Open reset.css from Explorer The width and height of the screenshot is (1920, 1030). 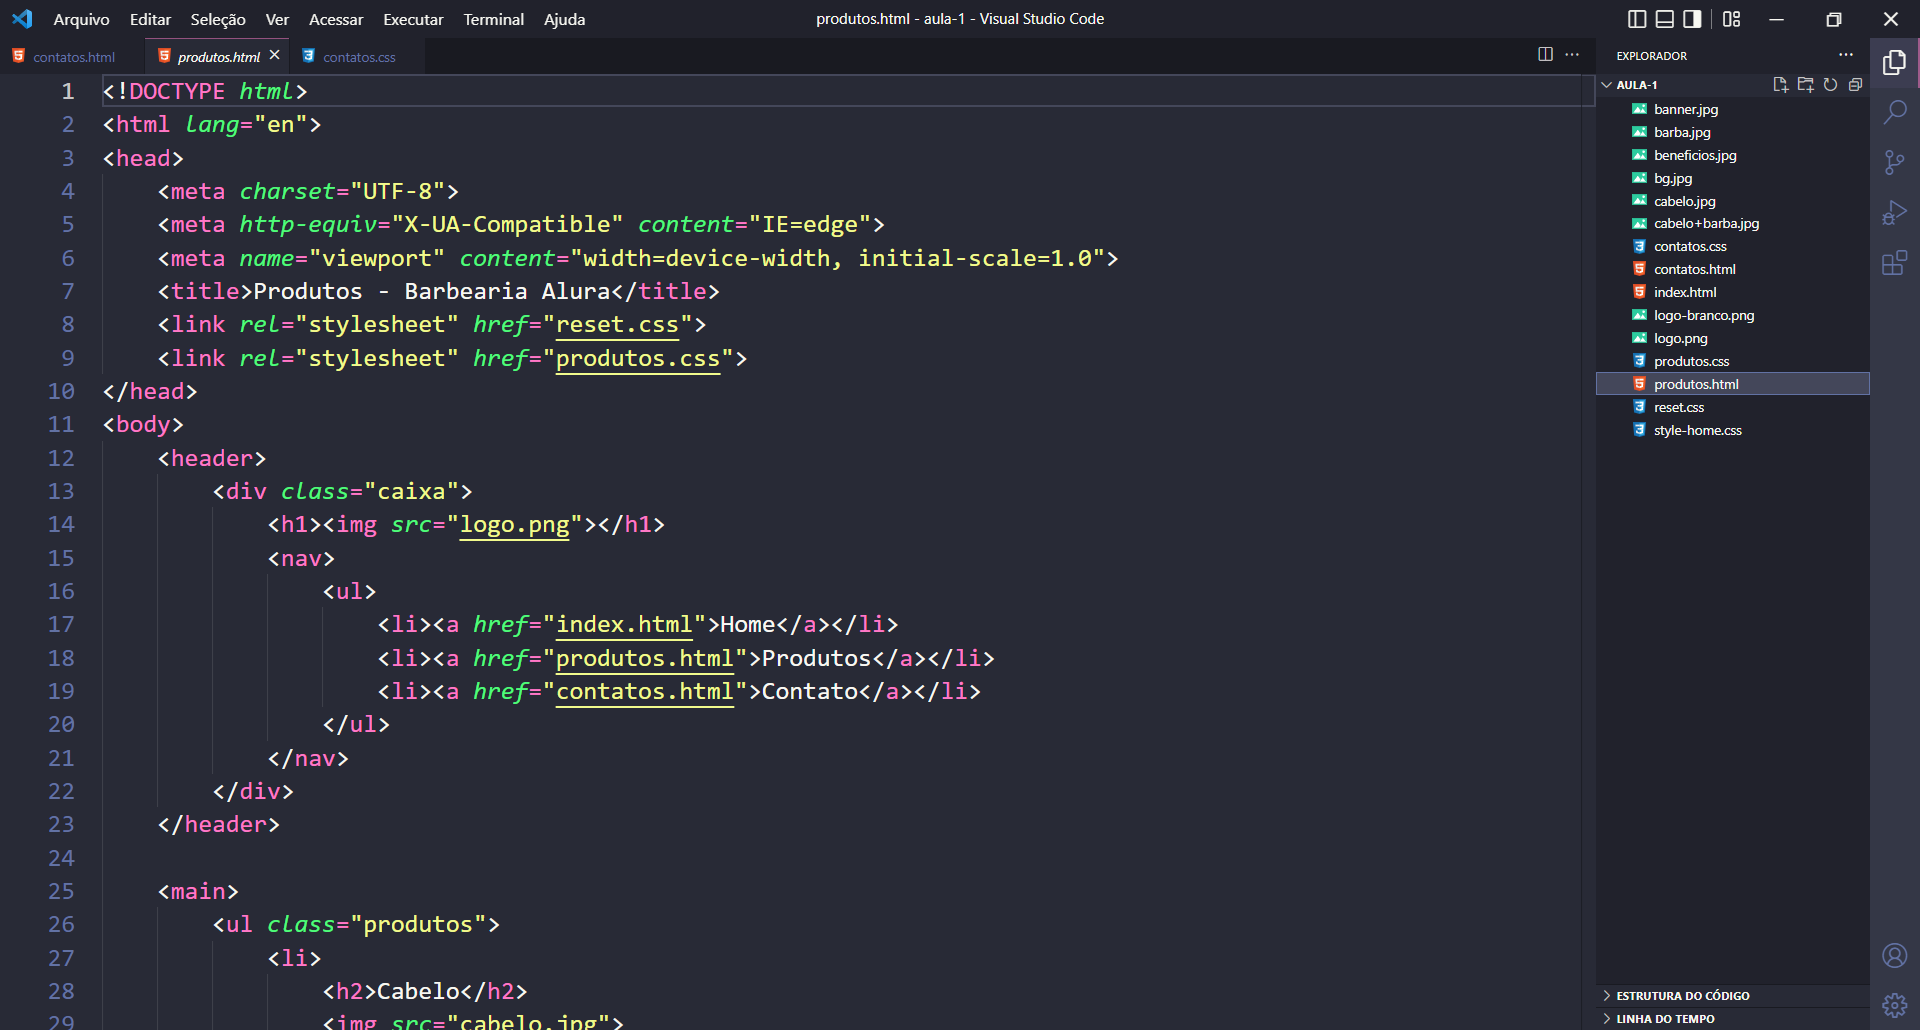[x=1733, y=408]
